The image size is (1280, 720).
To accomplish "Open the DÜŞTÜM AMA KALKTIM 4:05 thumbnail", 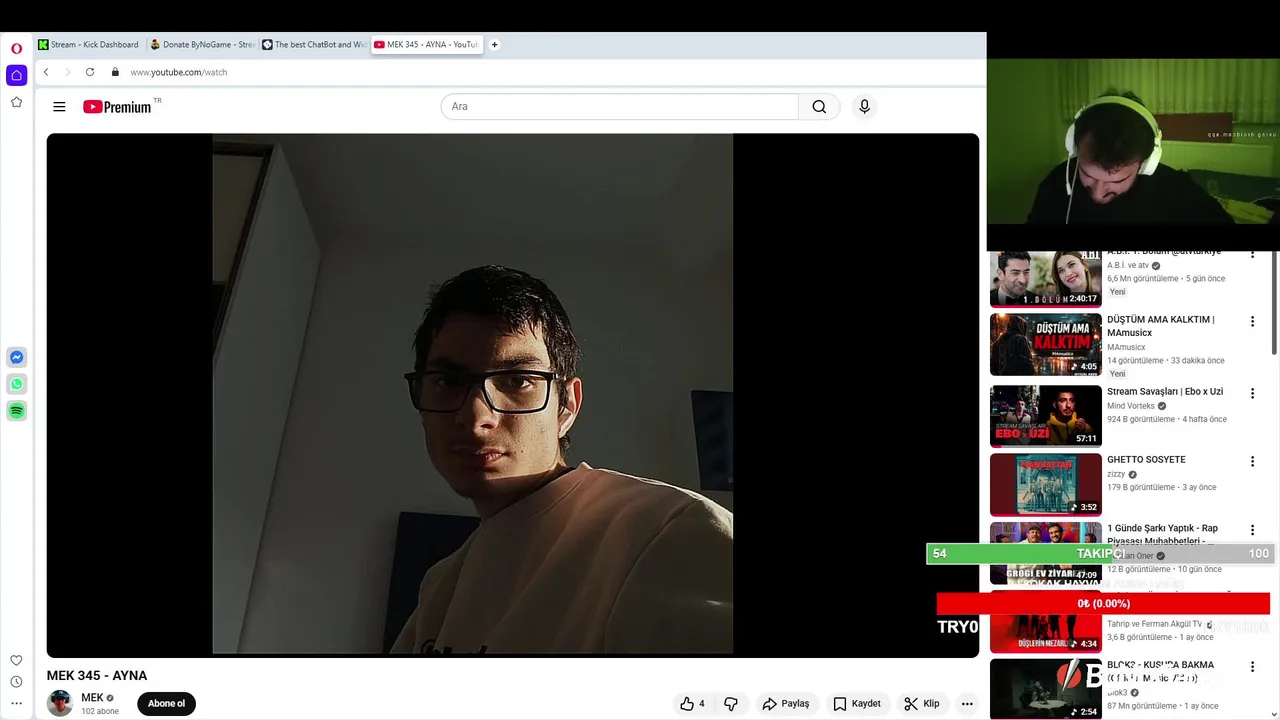I will 1045,345.
